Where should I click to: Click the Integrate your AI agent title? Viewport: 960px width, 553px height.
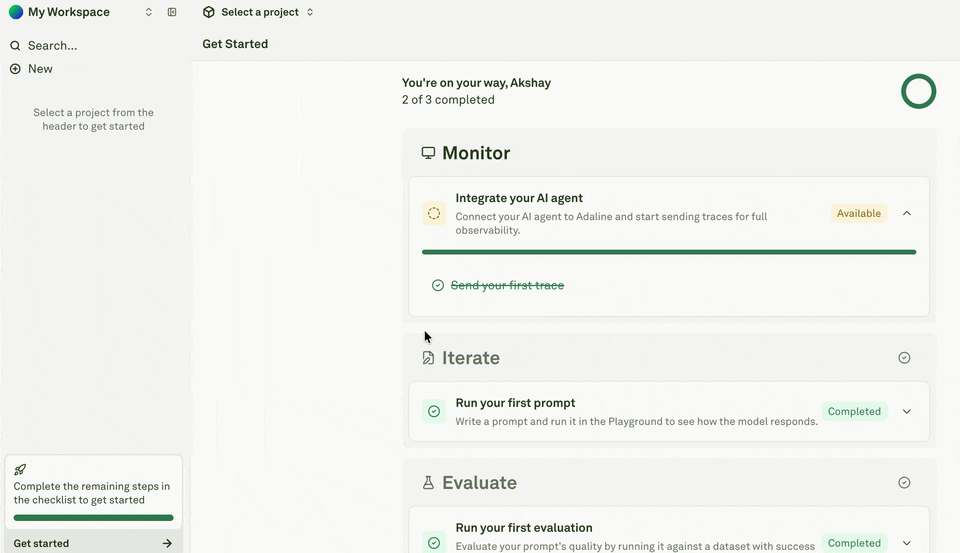pos(519,198)
